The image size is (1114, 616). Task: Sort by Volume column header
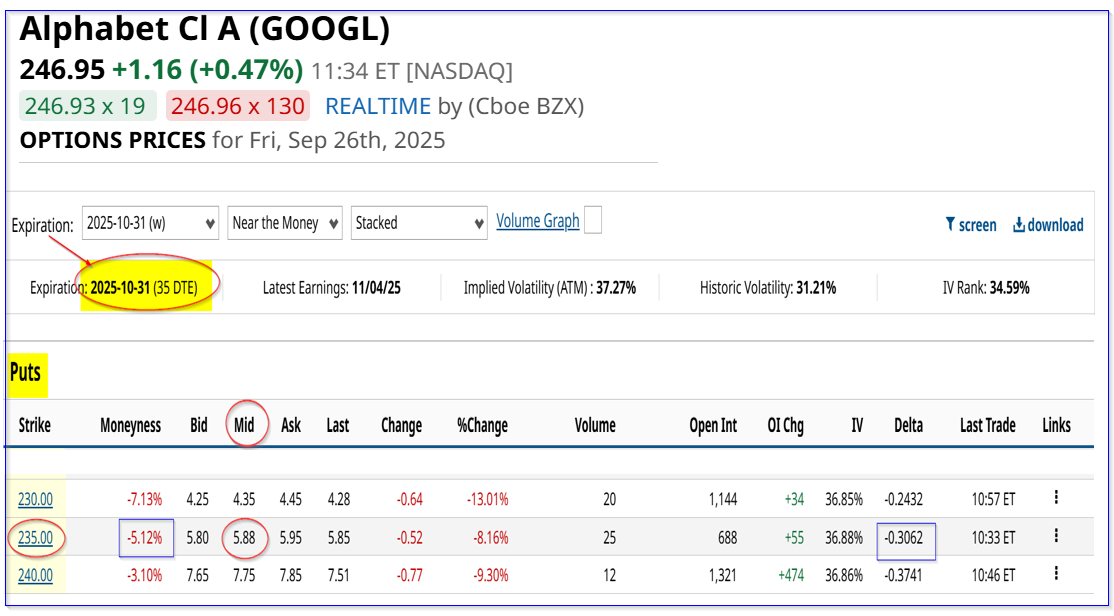click(x=595, y=425)
